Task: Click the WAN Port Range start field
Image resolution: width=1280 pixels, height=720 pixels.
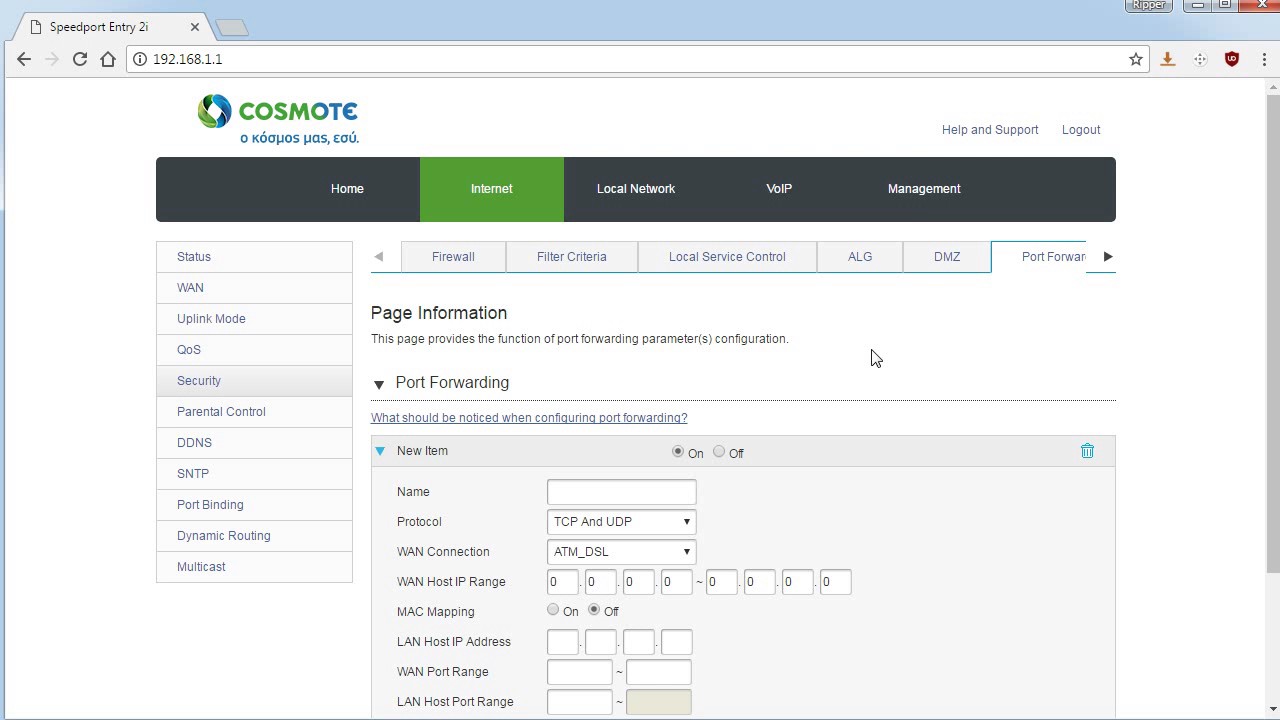Action: pos(579,672)
